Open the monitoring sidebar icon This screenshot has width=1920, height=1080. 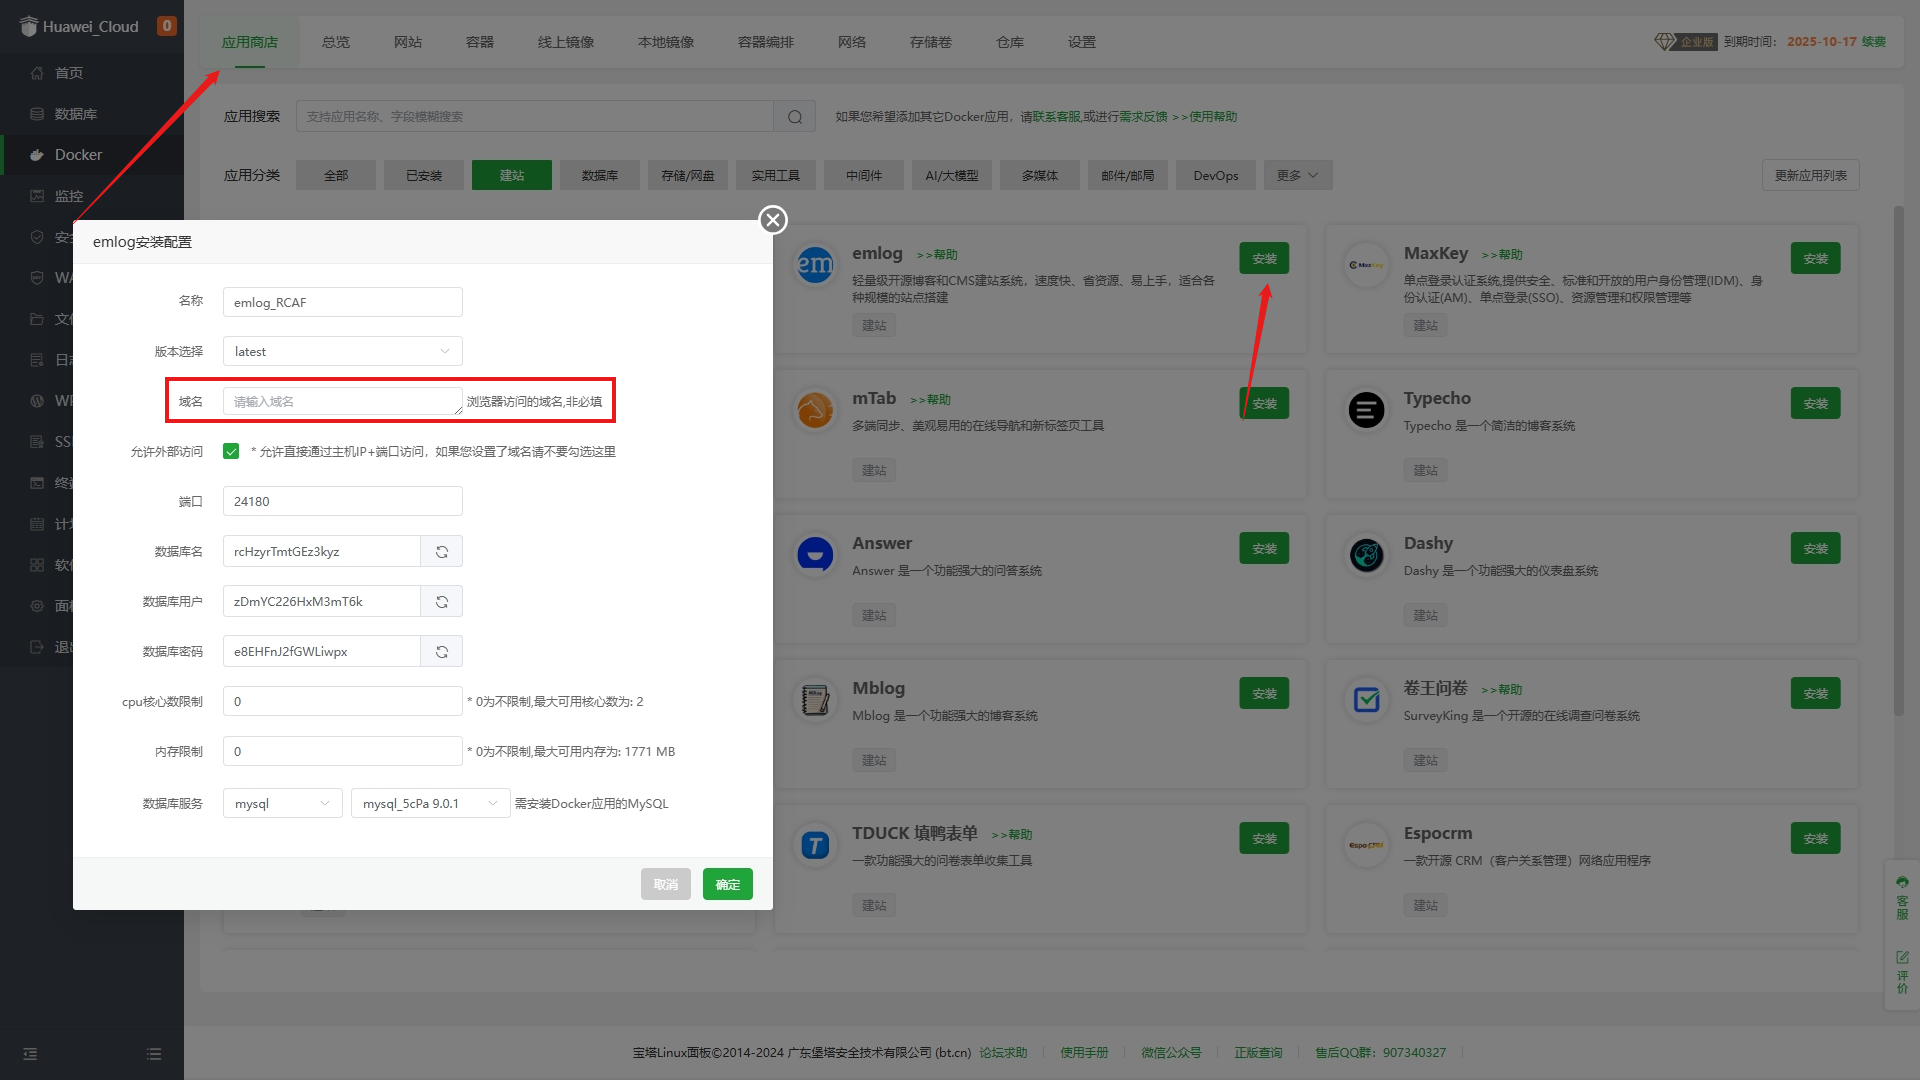point(37,196)
